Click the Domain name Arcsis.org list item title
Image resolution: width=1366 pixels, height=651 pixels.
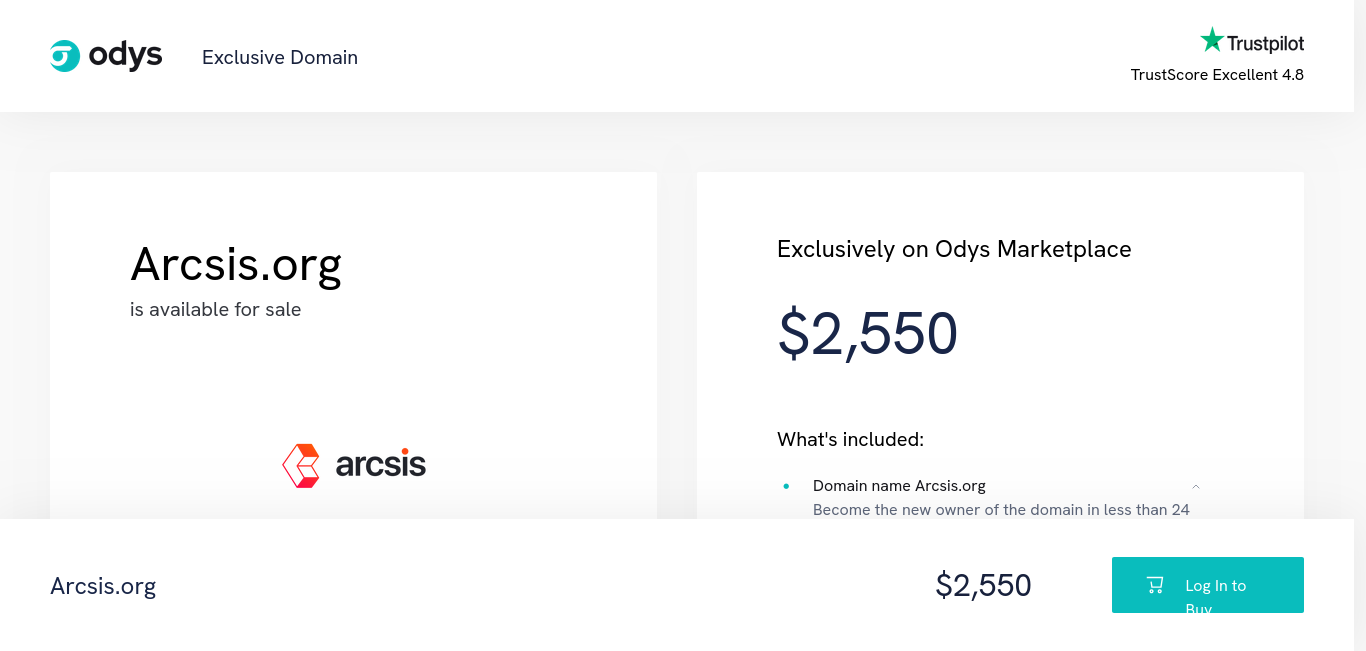click(899, 486)
